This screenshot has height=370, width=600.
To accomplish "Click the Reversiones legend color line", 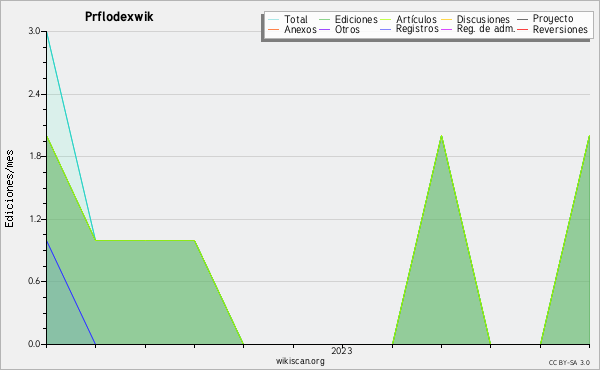I will click(523, 30).
